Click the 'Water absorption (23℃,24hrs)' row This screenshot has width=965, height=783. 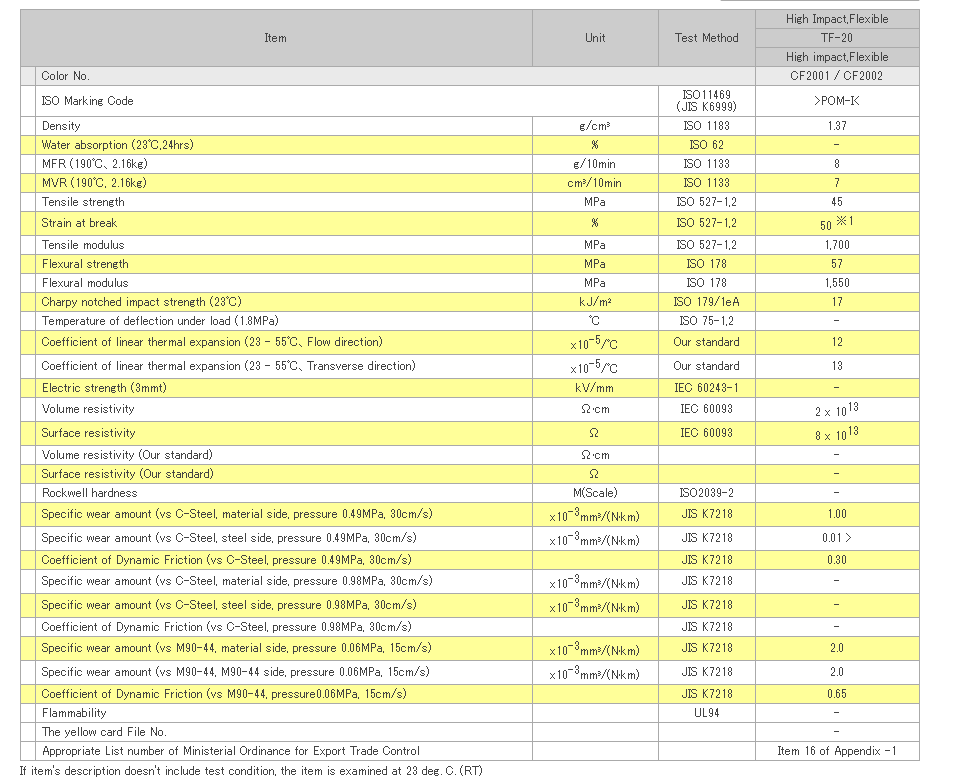[470, 145]
